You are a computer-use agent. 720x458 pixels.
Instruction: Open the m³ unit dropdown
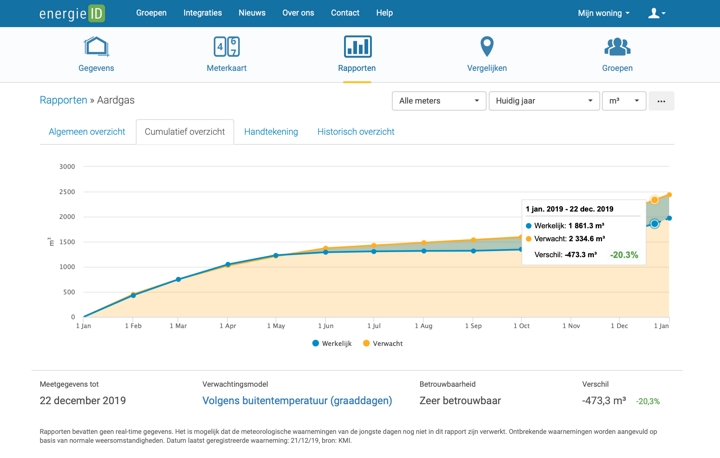(x=624, y=101)
